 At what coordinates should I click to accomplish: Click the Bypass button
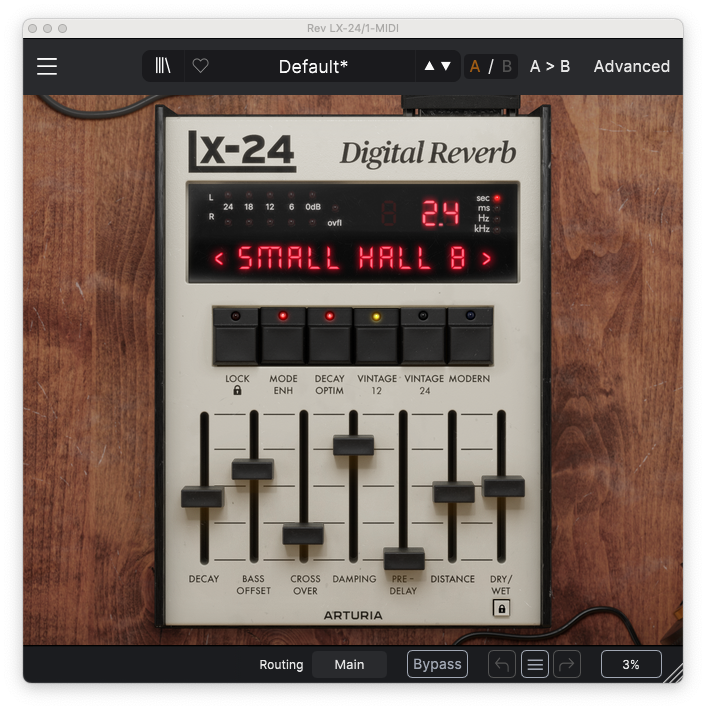[x=437, y=664]
